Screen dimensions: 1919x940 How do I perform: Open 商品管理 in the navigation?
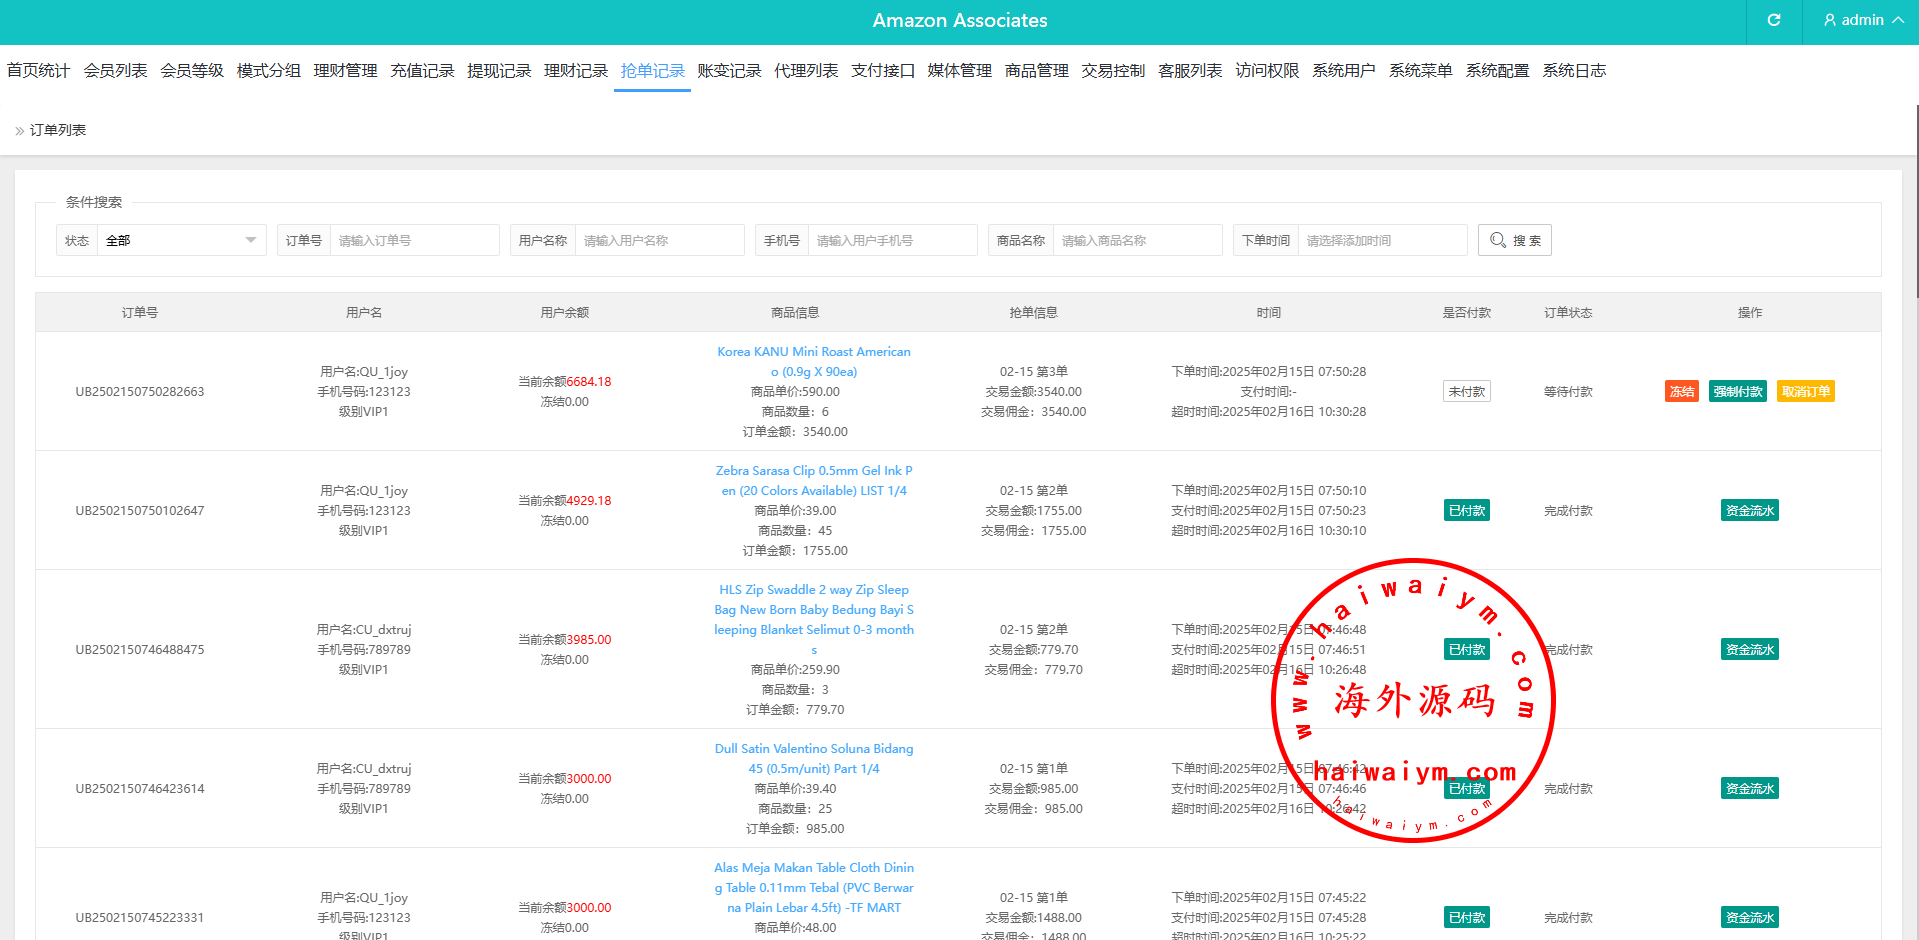[1036, 71]
